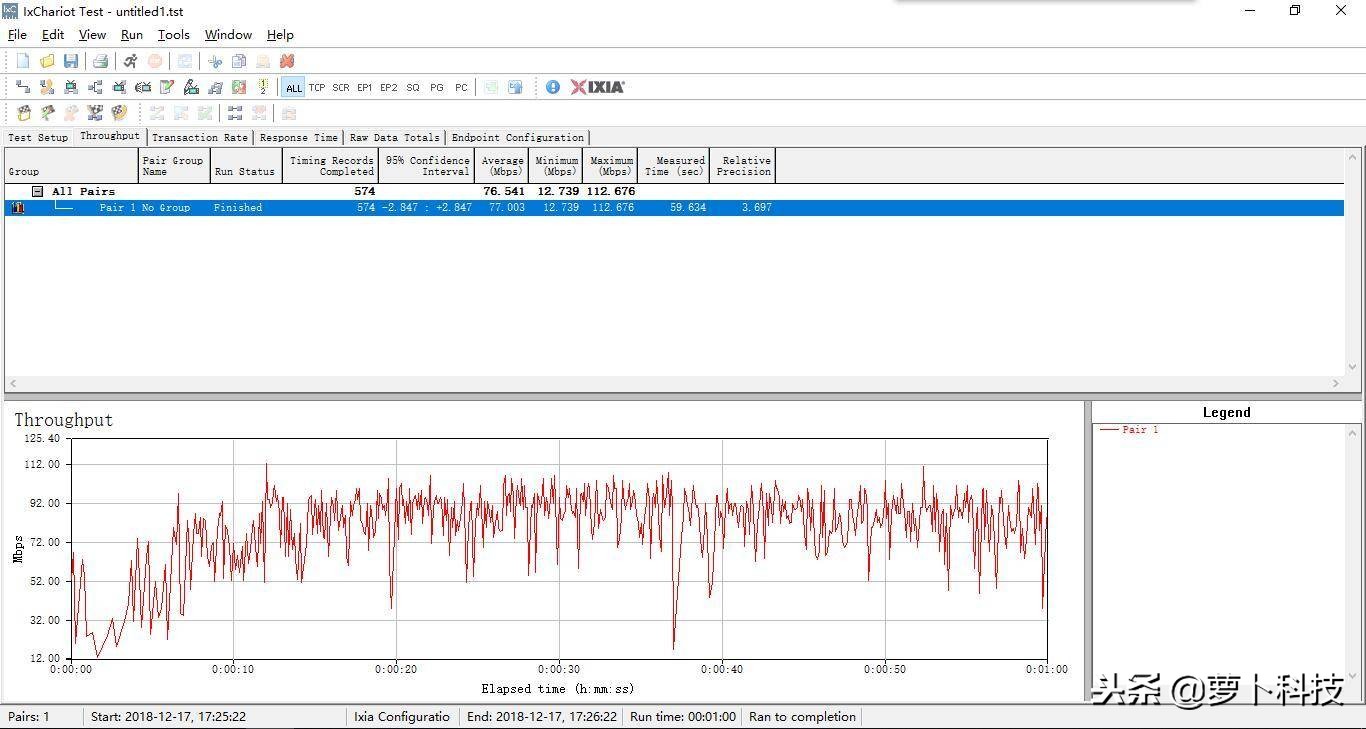Viewport: 1366px width, 729px height.
Task: Enable the SCR filter view
Action: coord(340,87)
